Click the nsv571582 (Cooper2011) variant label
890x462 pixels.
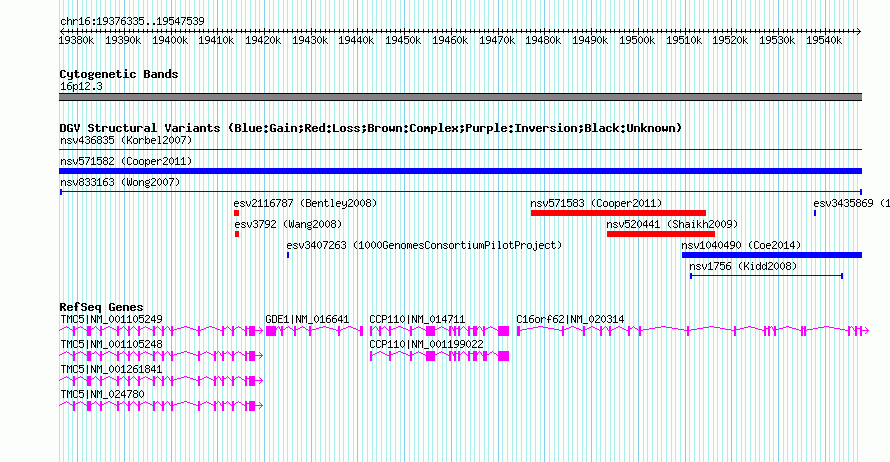126,161
